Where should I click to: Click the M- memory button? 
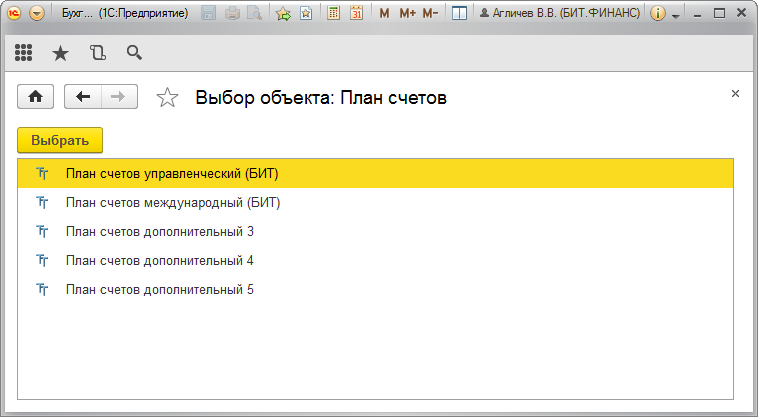point(430,14)
